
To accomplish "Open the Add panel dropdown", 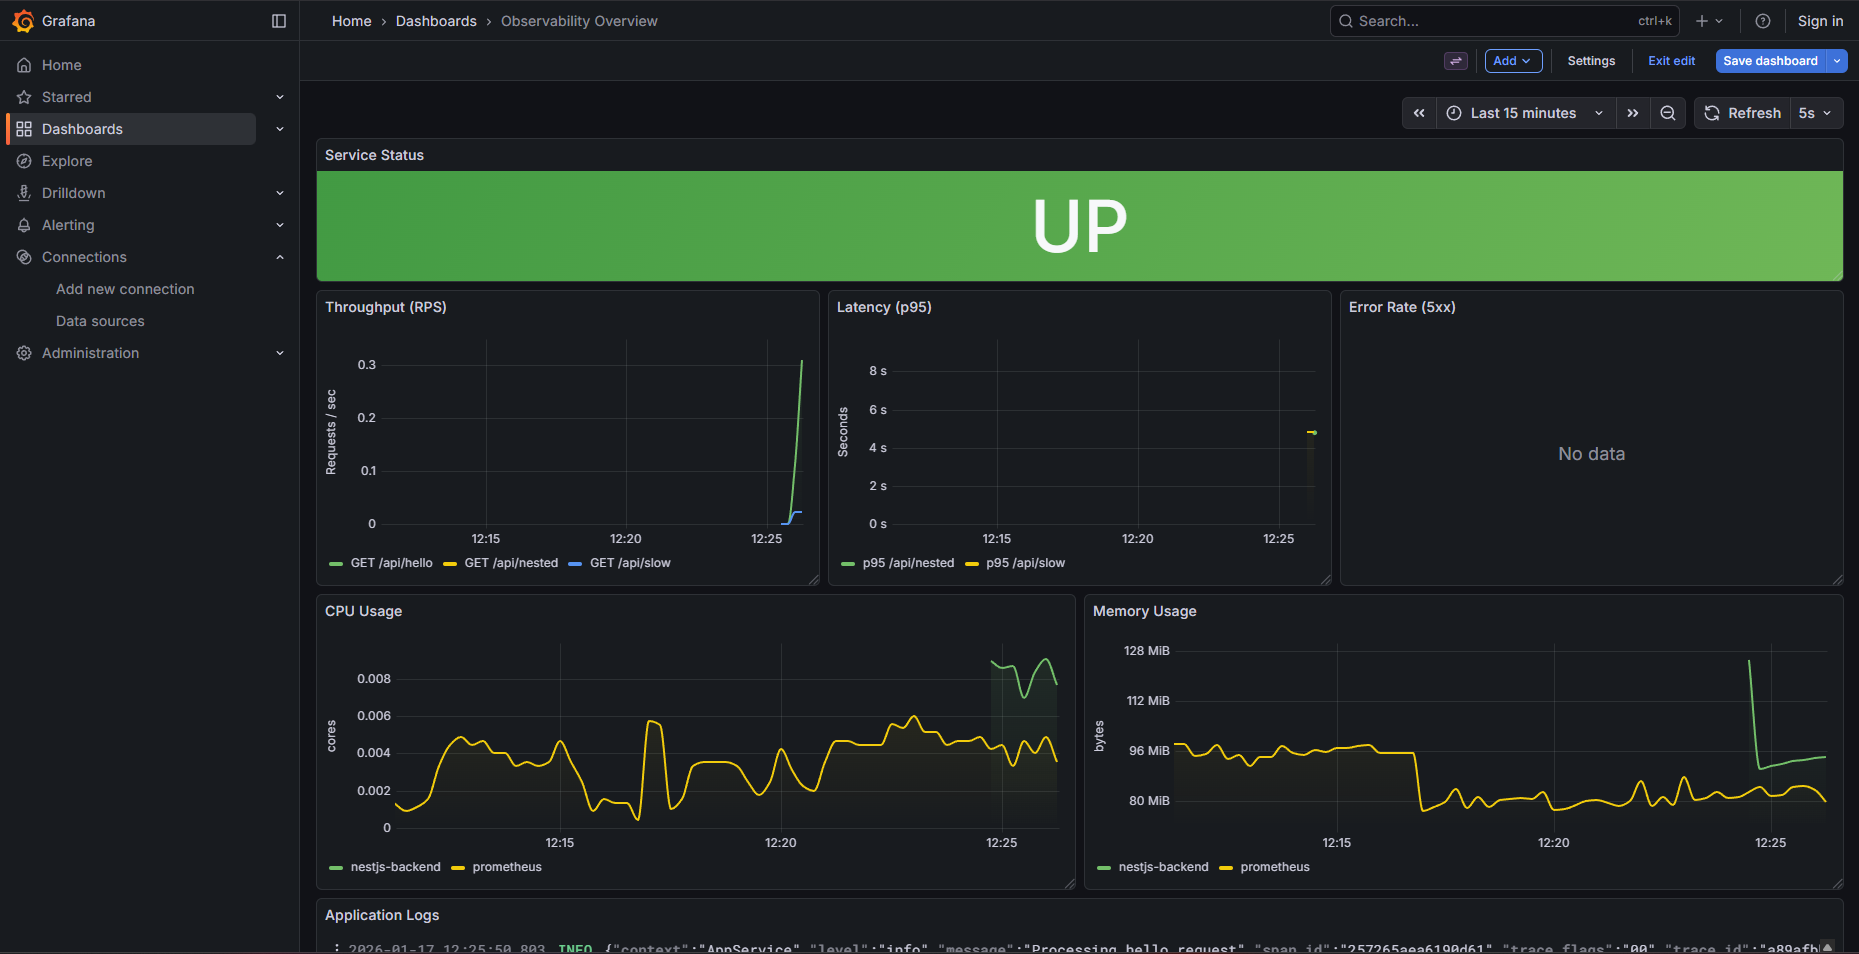I will coord(1512,61).
